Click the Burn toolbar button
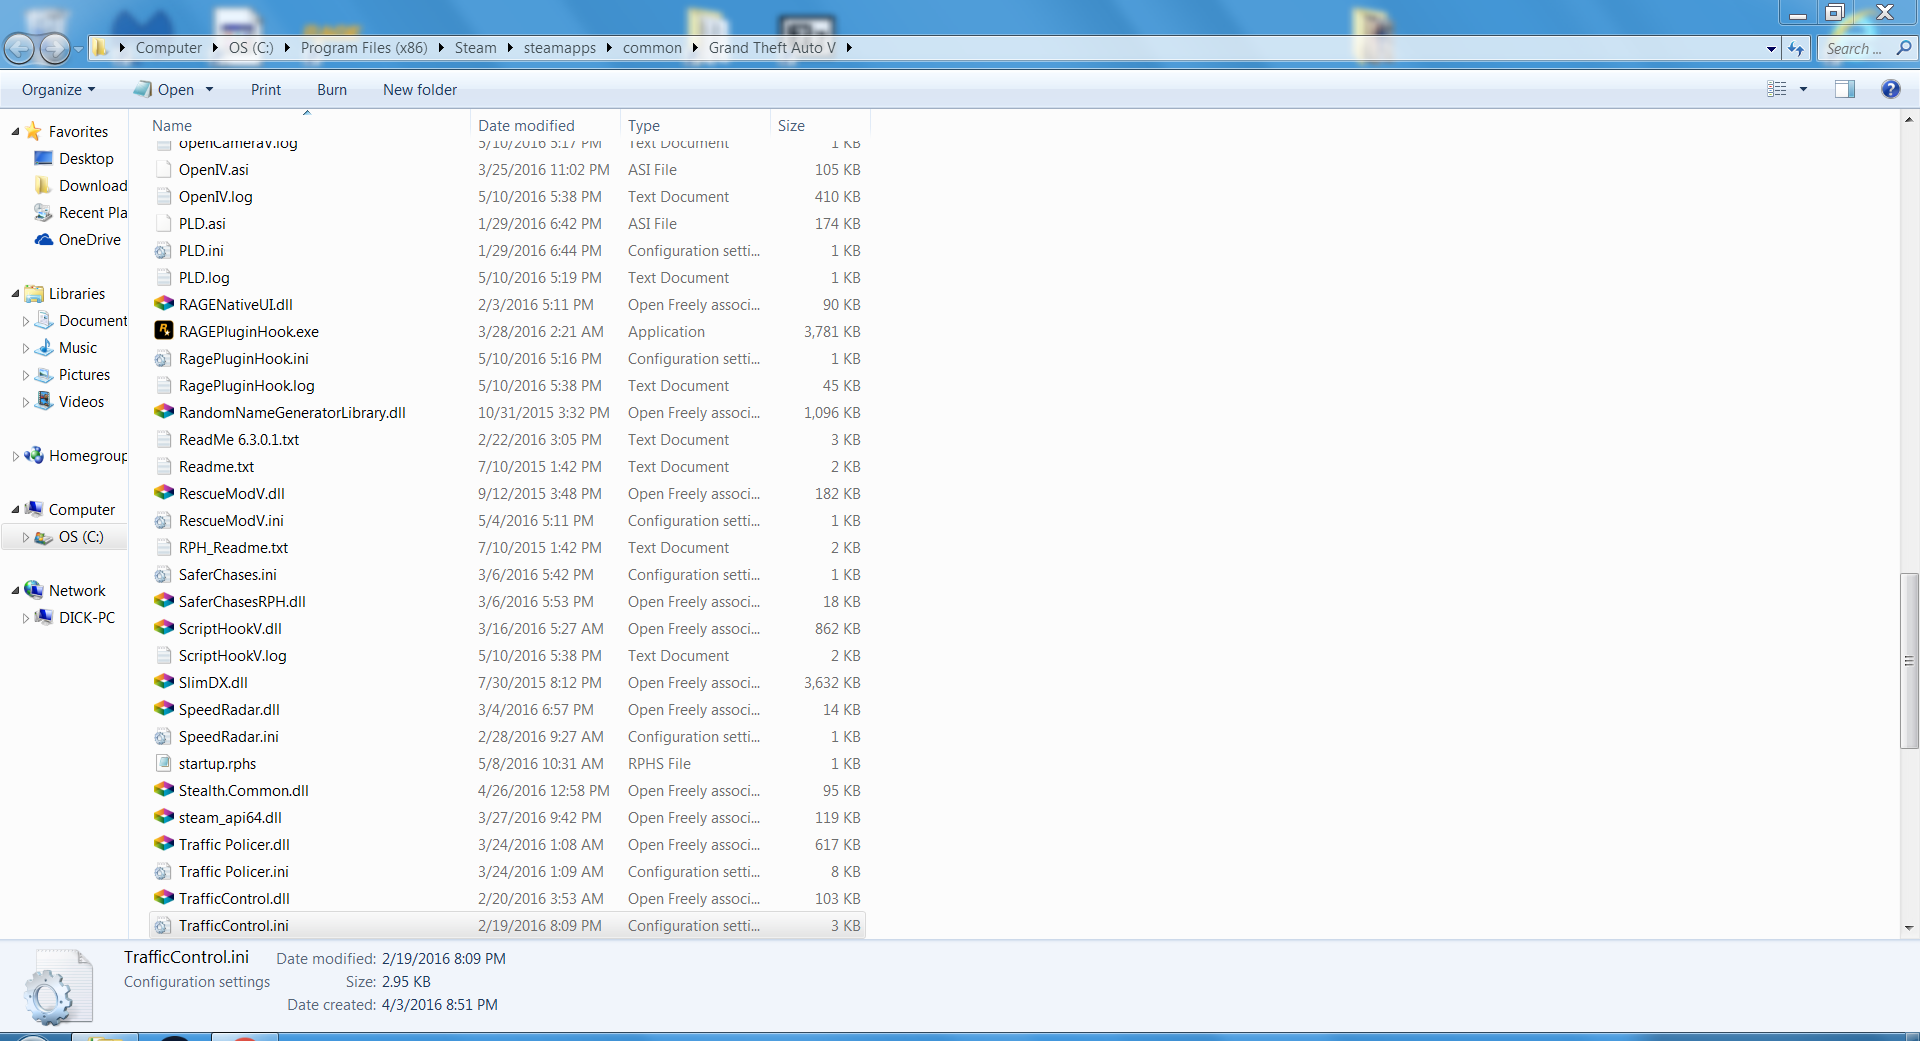 pos(332,89)
